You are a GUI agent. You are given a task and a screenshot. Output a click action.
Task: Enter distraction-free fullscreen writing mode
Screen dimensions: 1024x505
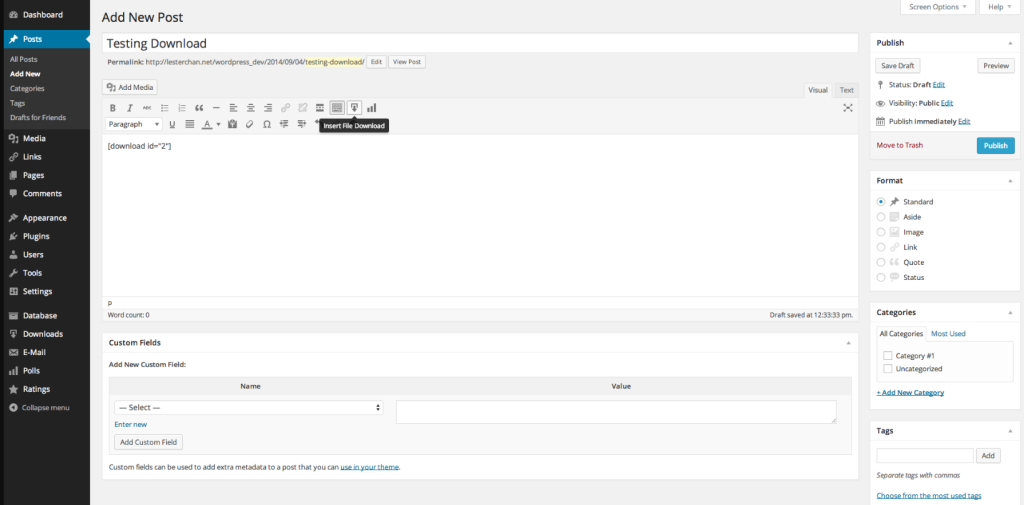(x=848, y=108)
